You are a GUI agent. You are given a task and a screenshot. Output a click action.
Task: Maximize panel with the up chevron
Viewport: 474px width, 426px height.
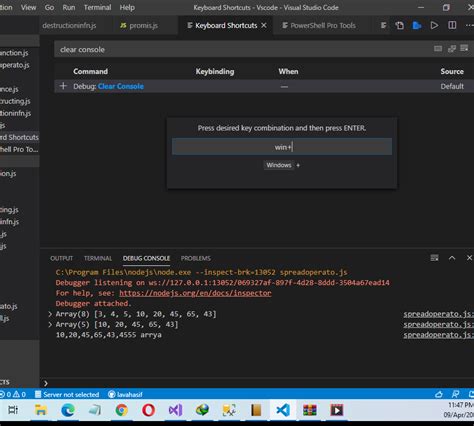(x=452, y=258)
